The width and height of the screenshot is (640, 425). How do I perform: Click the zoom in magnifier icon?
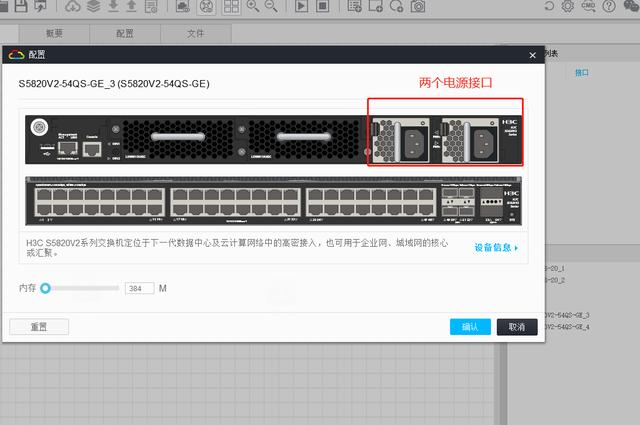point(253,6)
